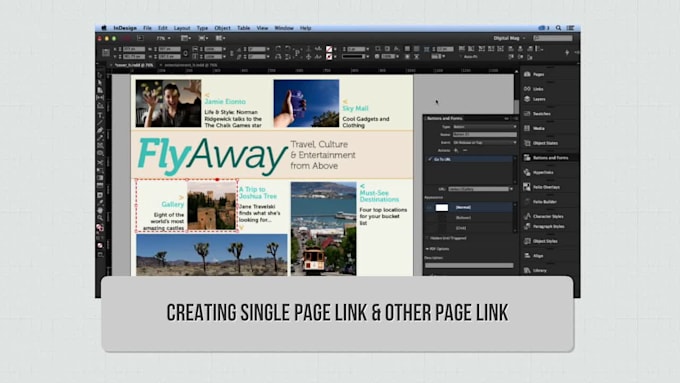Open the Library panel
This screenshot has height=383, width=680.
[x=535, y=271]
